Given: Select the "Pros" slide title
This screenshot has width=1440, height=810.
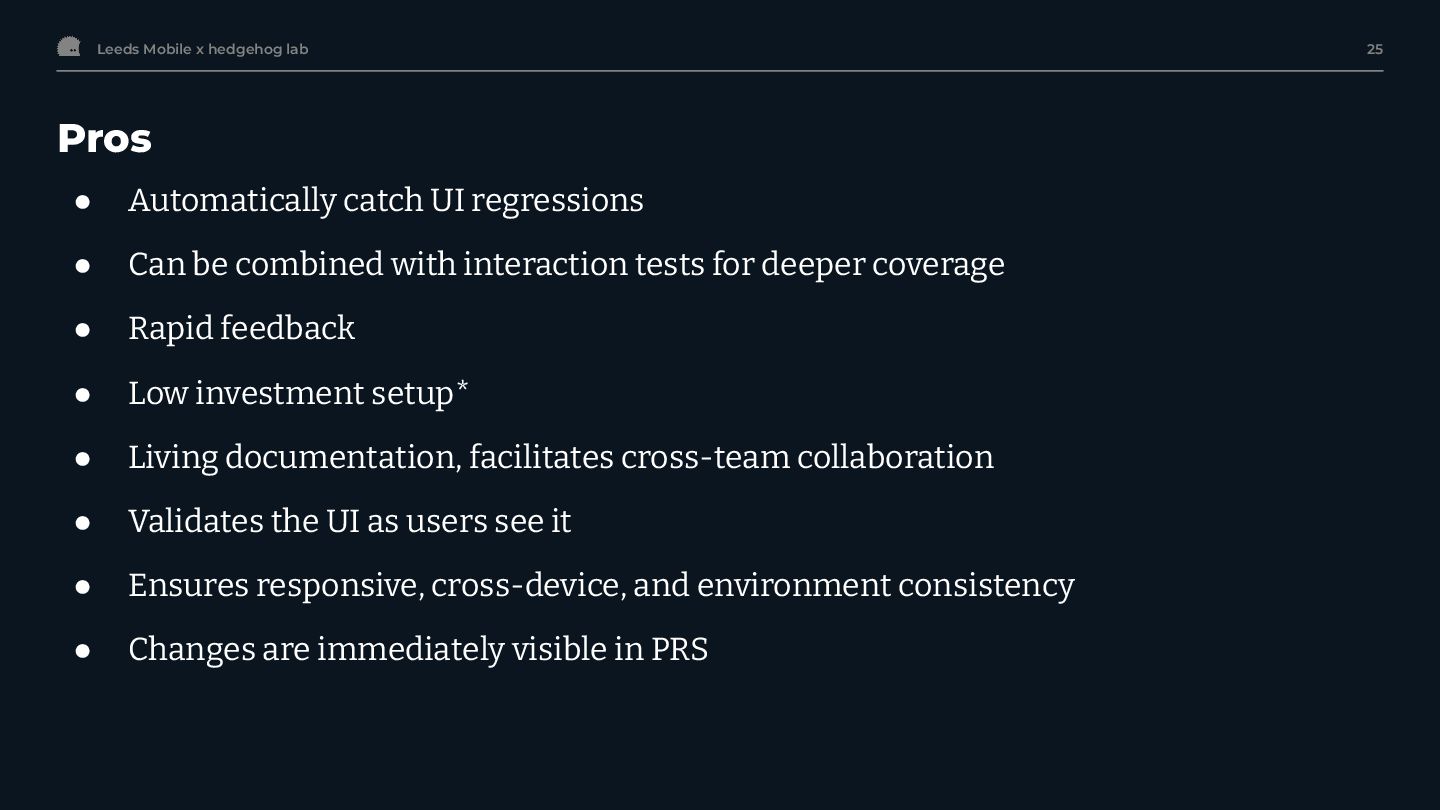Looking at the screenshot, I should (104, 138).
